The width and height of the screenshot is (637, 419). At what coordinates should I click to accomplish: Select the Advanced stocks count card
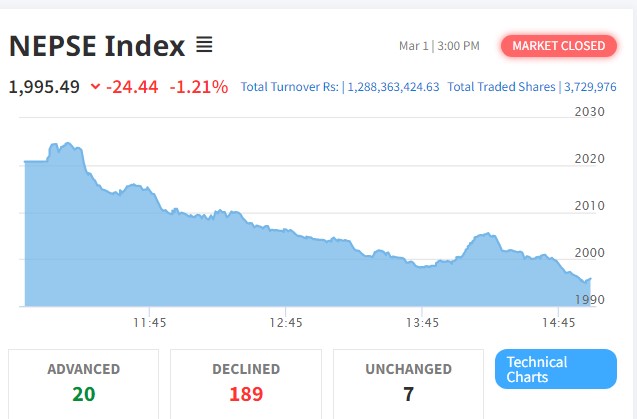coord(83,382)
